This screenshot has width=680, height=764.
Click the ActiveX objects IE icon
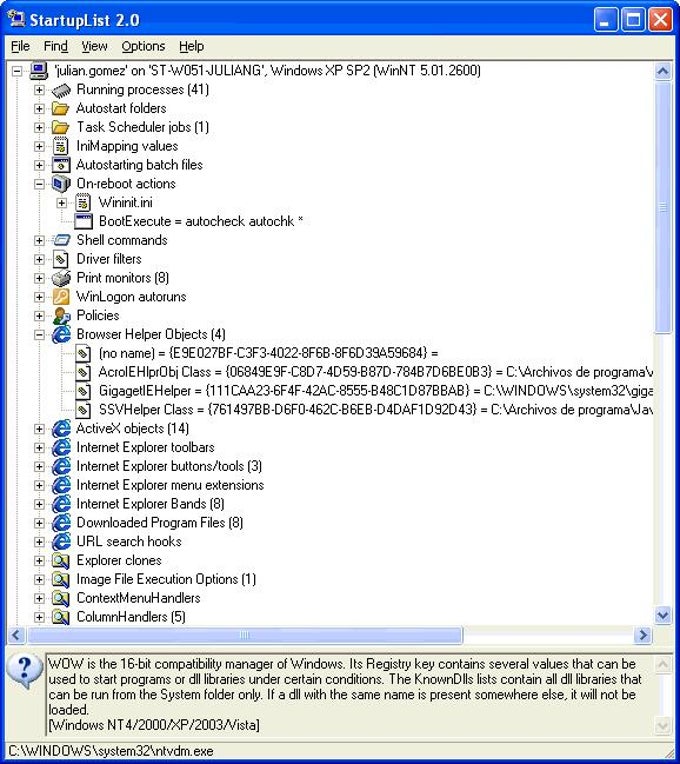[x=61, y=429]
